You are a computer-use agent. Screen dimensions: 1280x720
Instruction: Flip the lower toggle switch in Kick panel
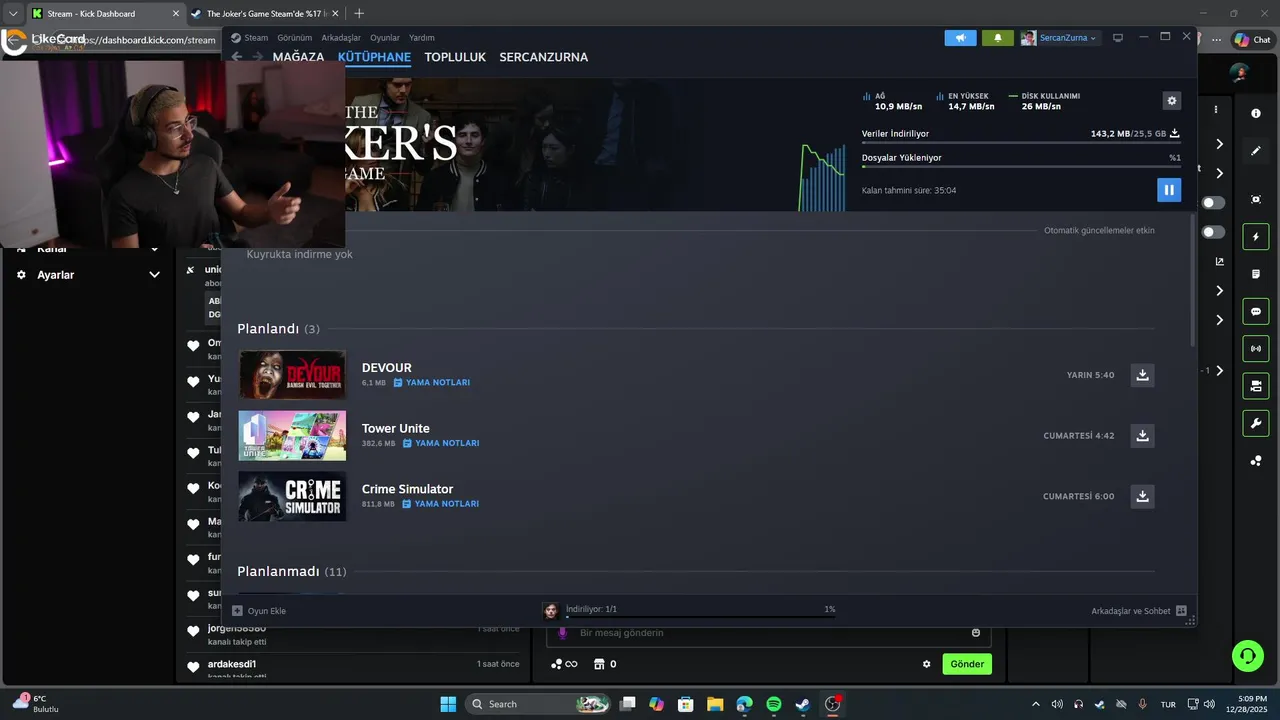point(1213,232)
